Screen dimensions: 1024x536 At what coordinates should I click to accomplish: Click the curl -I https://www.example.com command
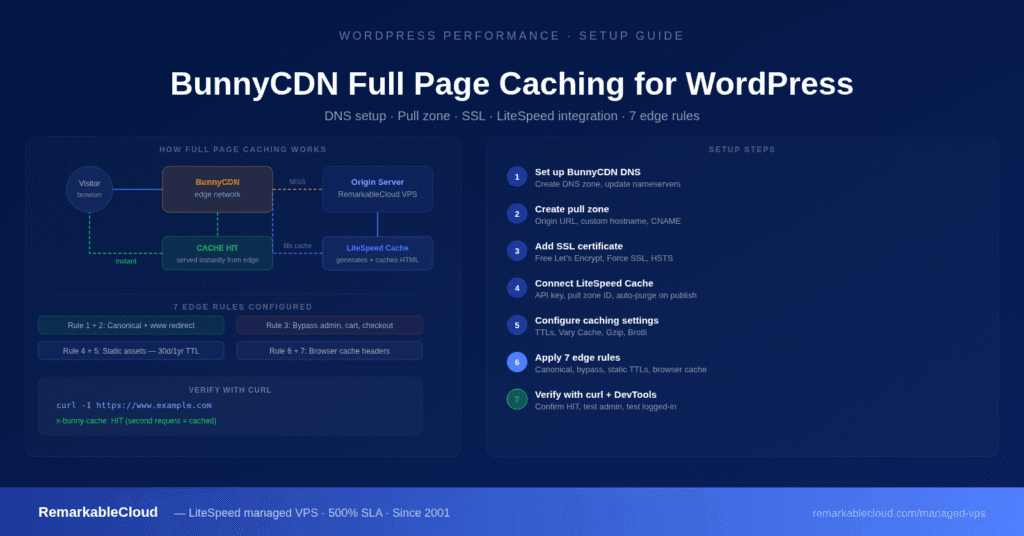point(134,405)
